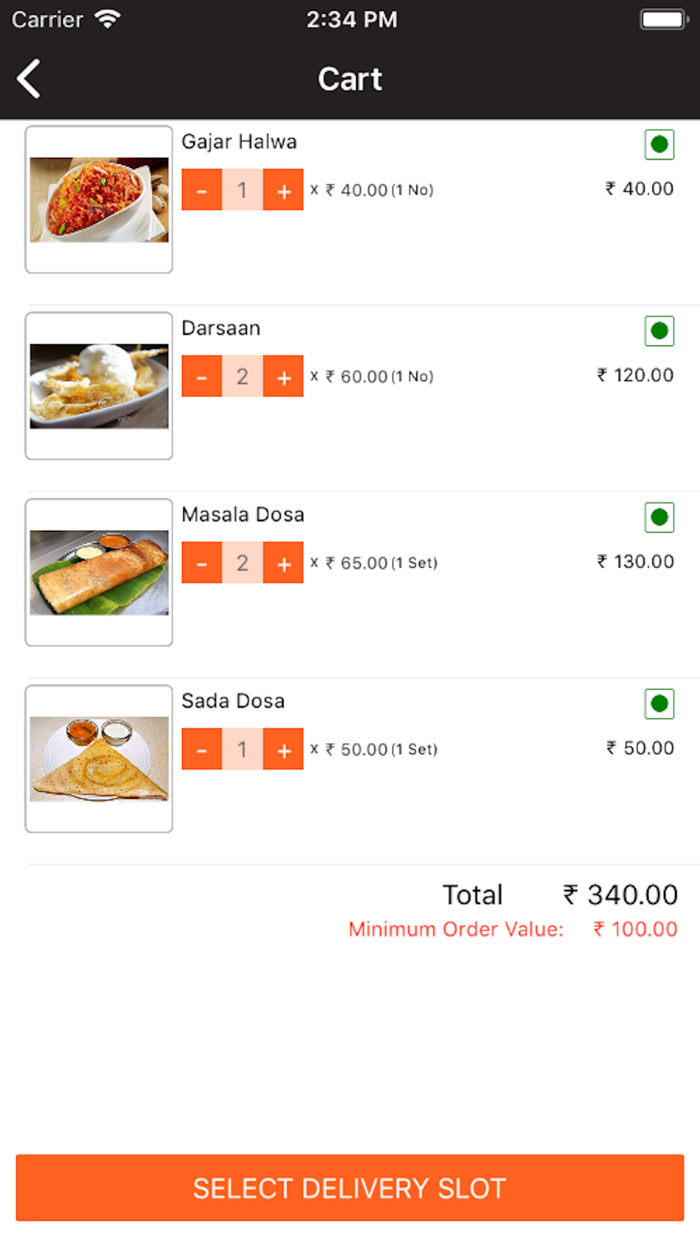The height and width of the screenshot is (1244, 700).
Task: Tap minus for Sada Dosa
Action: click(202, 749)
